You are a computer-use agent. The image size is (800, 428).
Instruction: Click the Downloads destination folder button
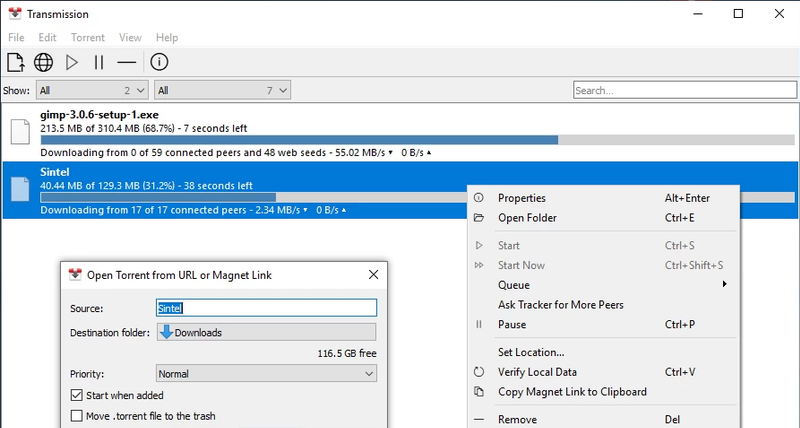(266, 332)
